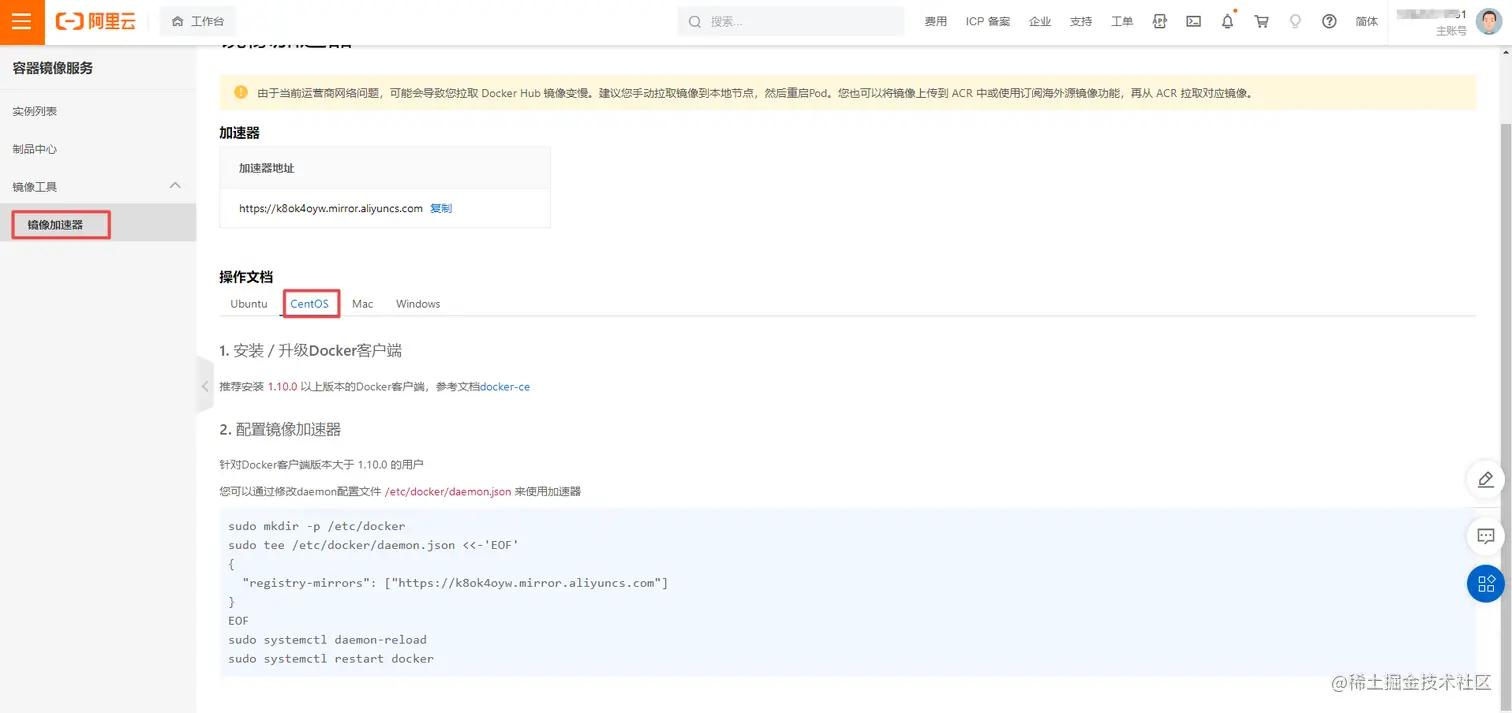Open 实例列表 in sidebar
The image size is (1512, 713).
click(34, 111)
